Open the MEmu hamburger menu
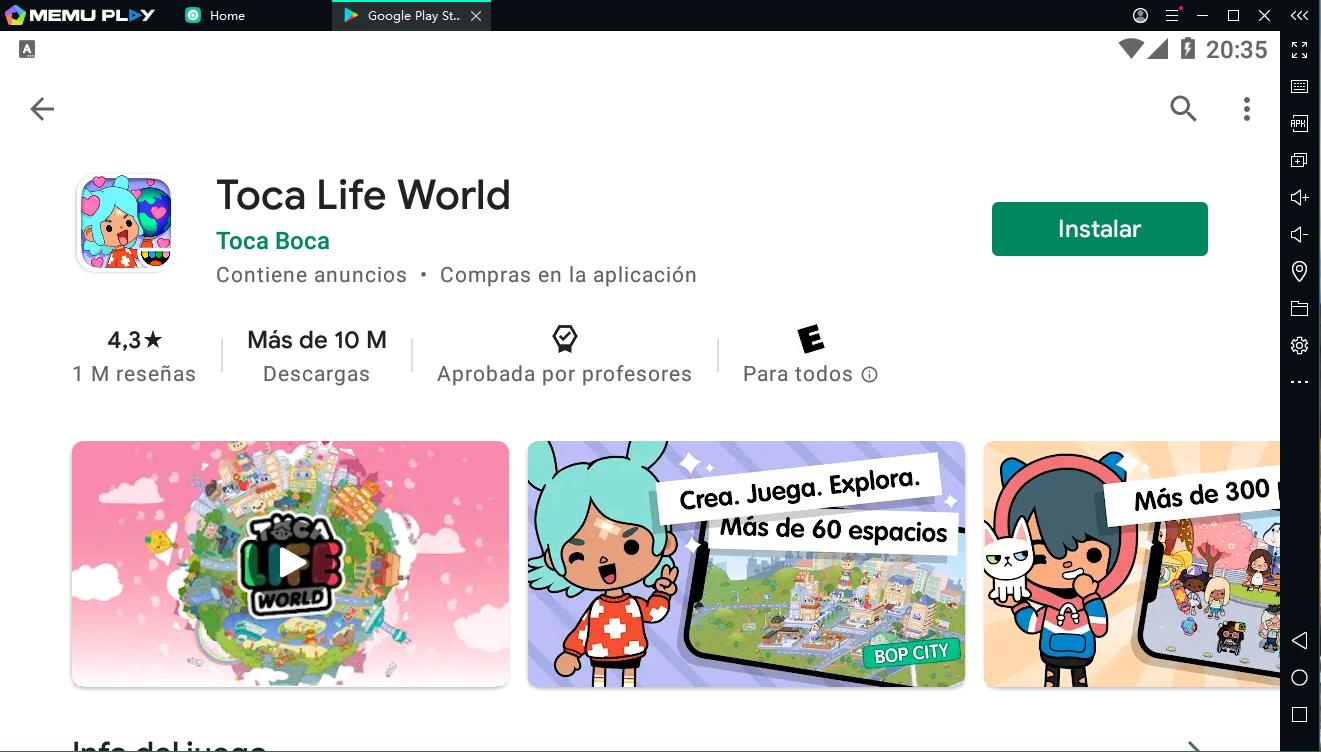 1172,15
